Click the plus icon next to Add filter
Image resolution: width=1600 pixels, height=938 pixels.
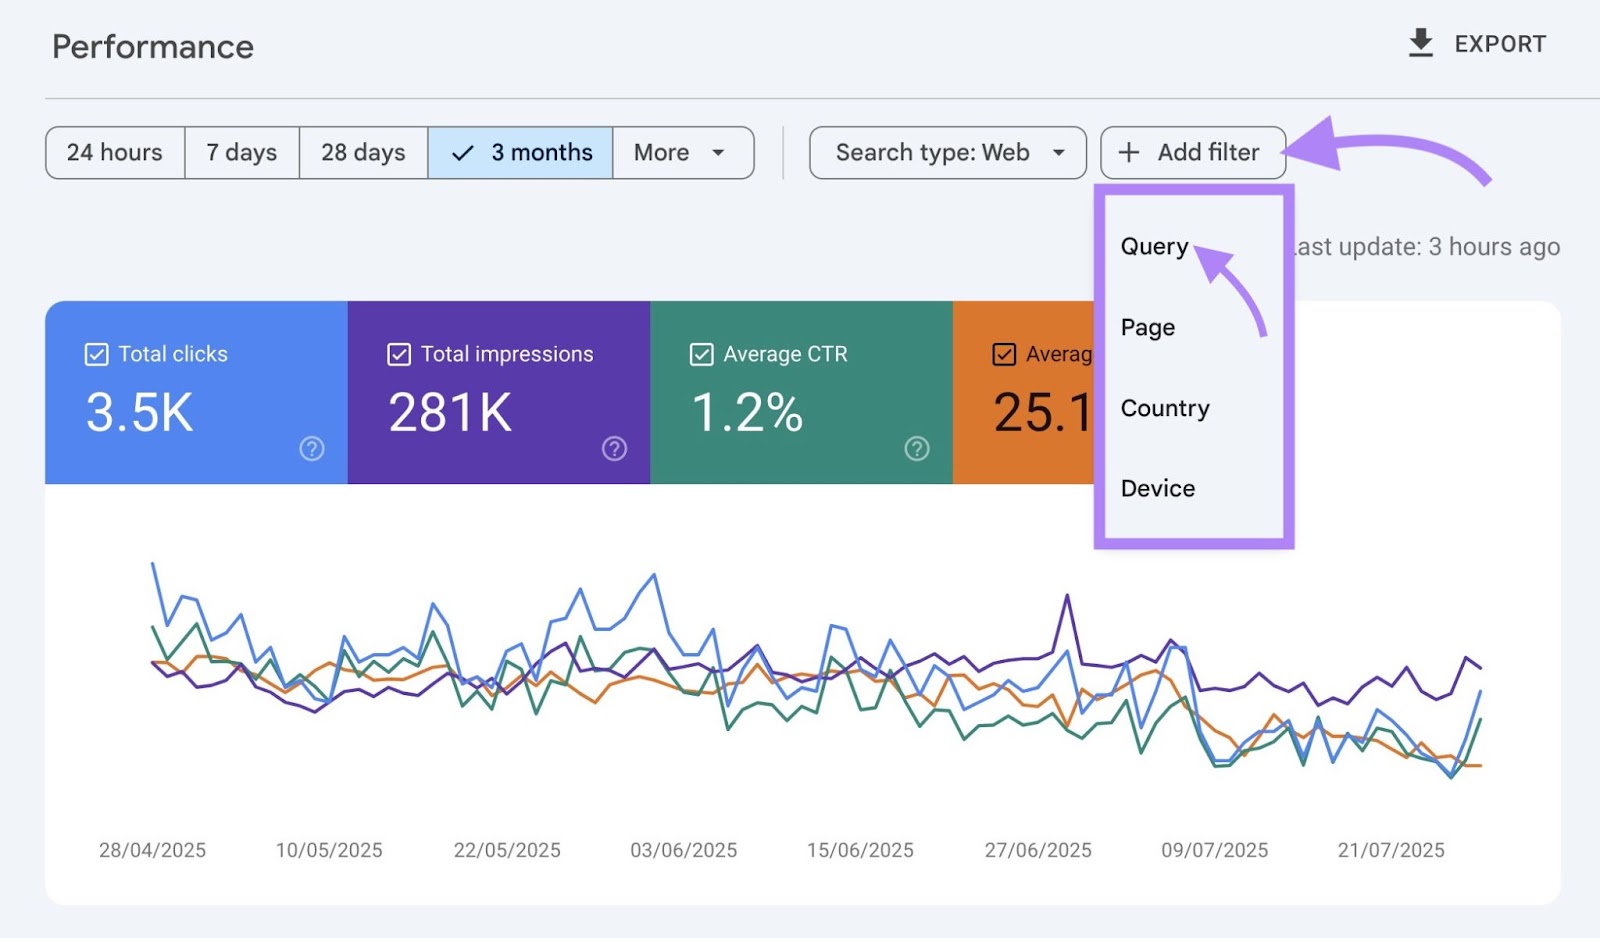coord(1128,152)
